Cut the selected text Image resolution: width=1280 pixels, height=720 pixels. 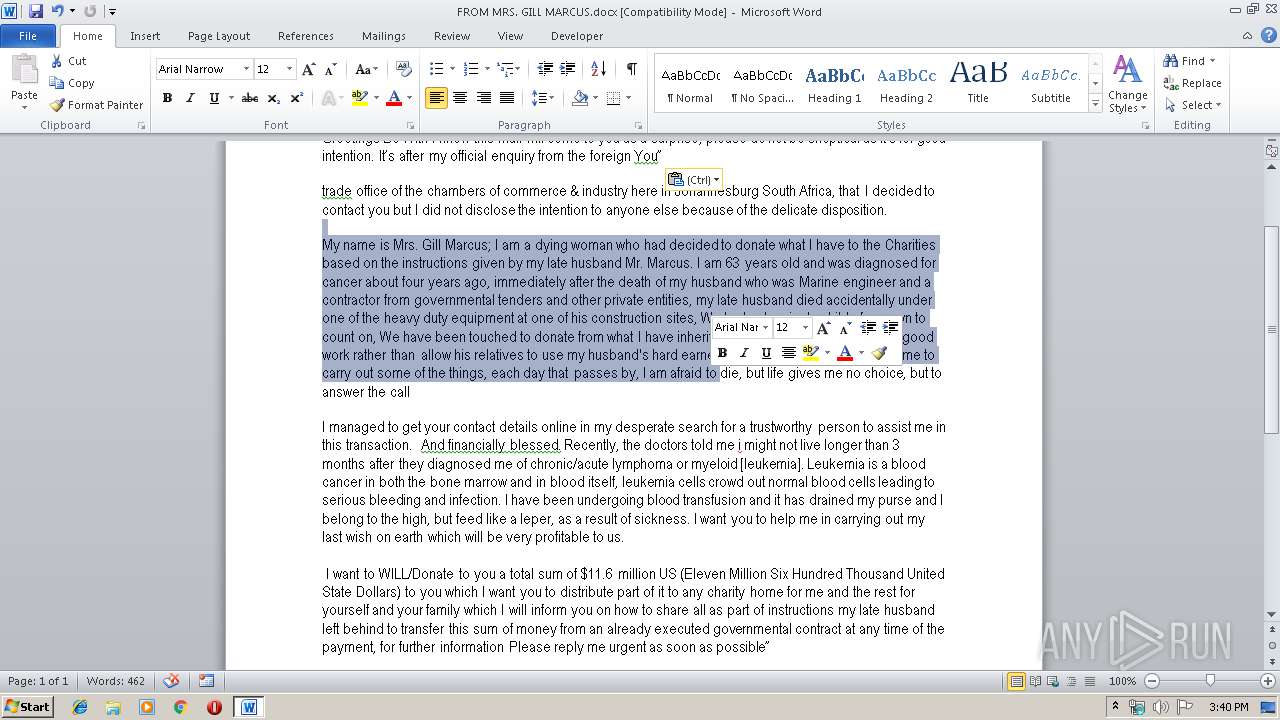pyautogui.click(x=69, y=61)
